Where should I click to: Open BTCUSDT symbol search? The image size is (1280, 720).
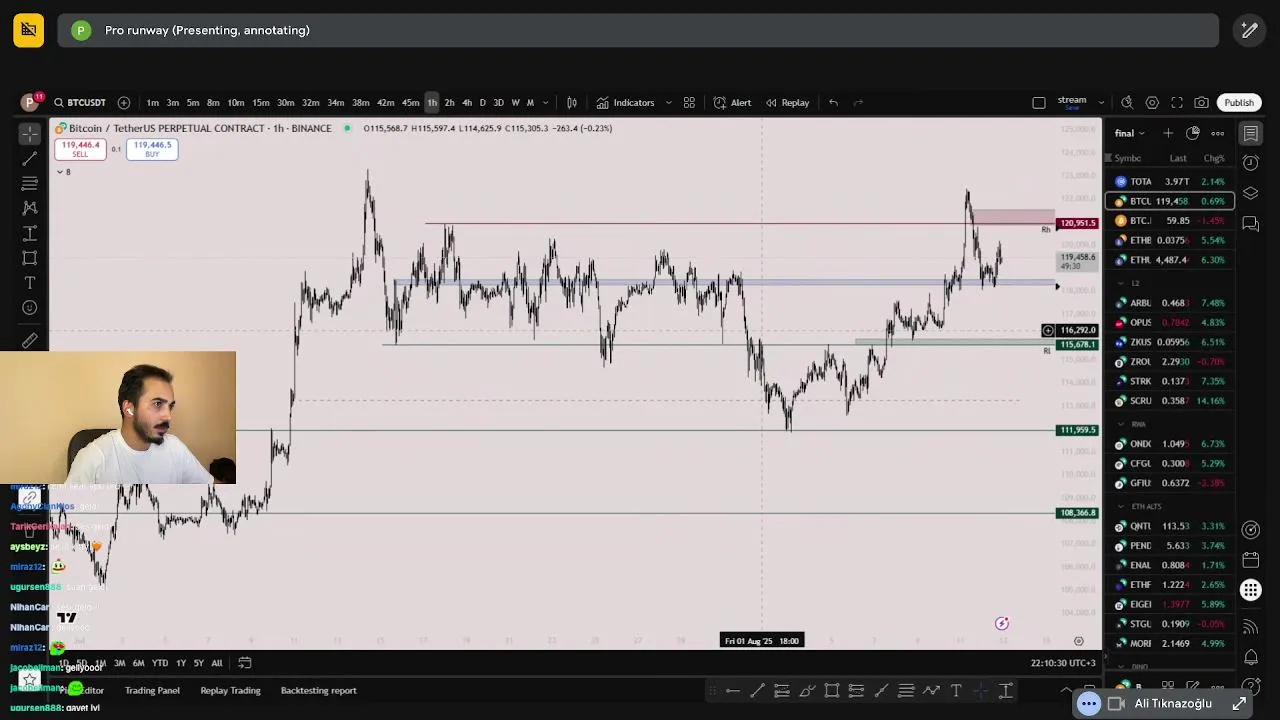tap(80, 102)
